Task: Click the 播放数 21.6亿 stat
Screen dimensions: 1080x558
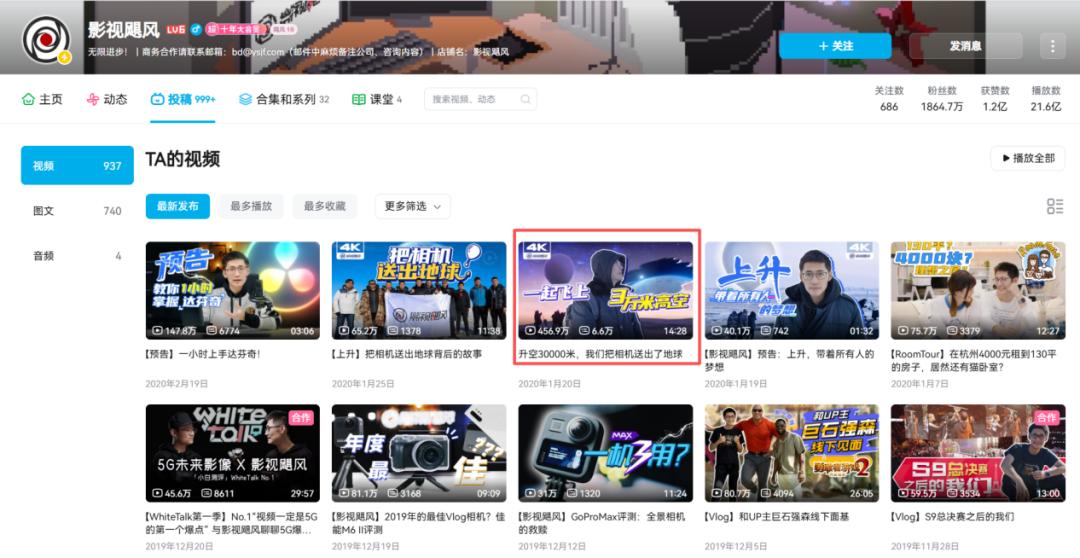Action: coord(1046,99)
